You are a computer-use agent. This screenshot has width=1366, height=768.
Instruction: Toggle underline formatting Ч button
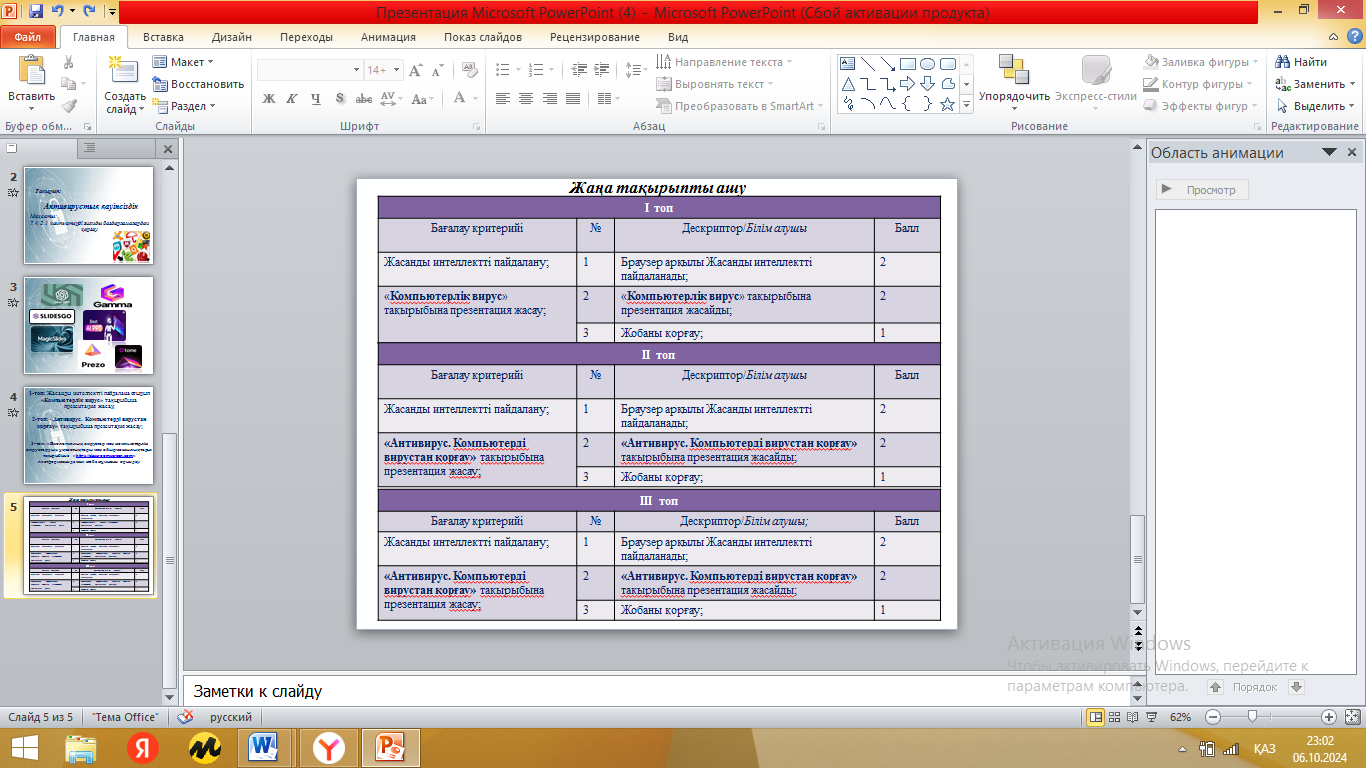tap(315, 98)
